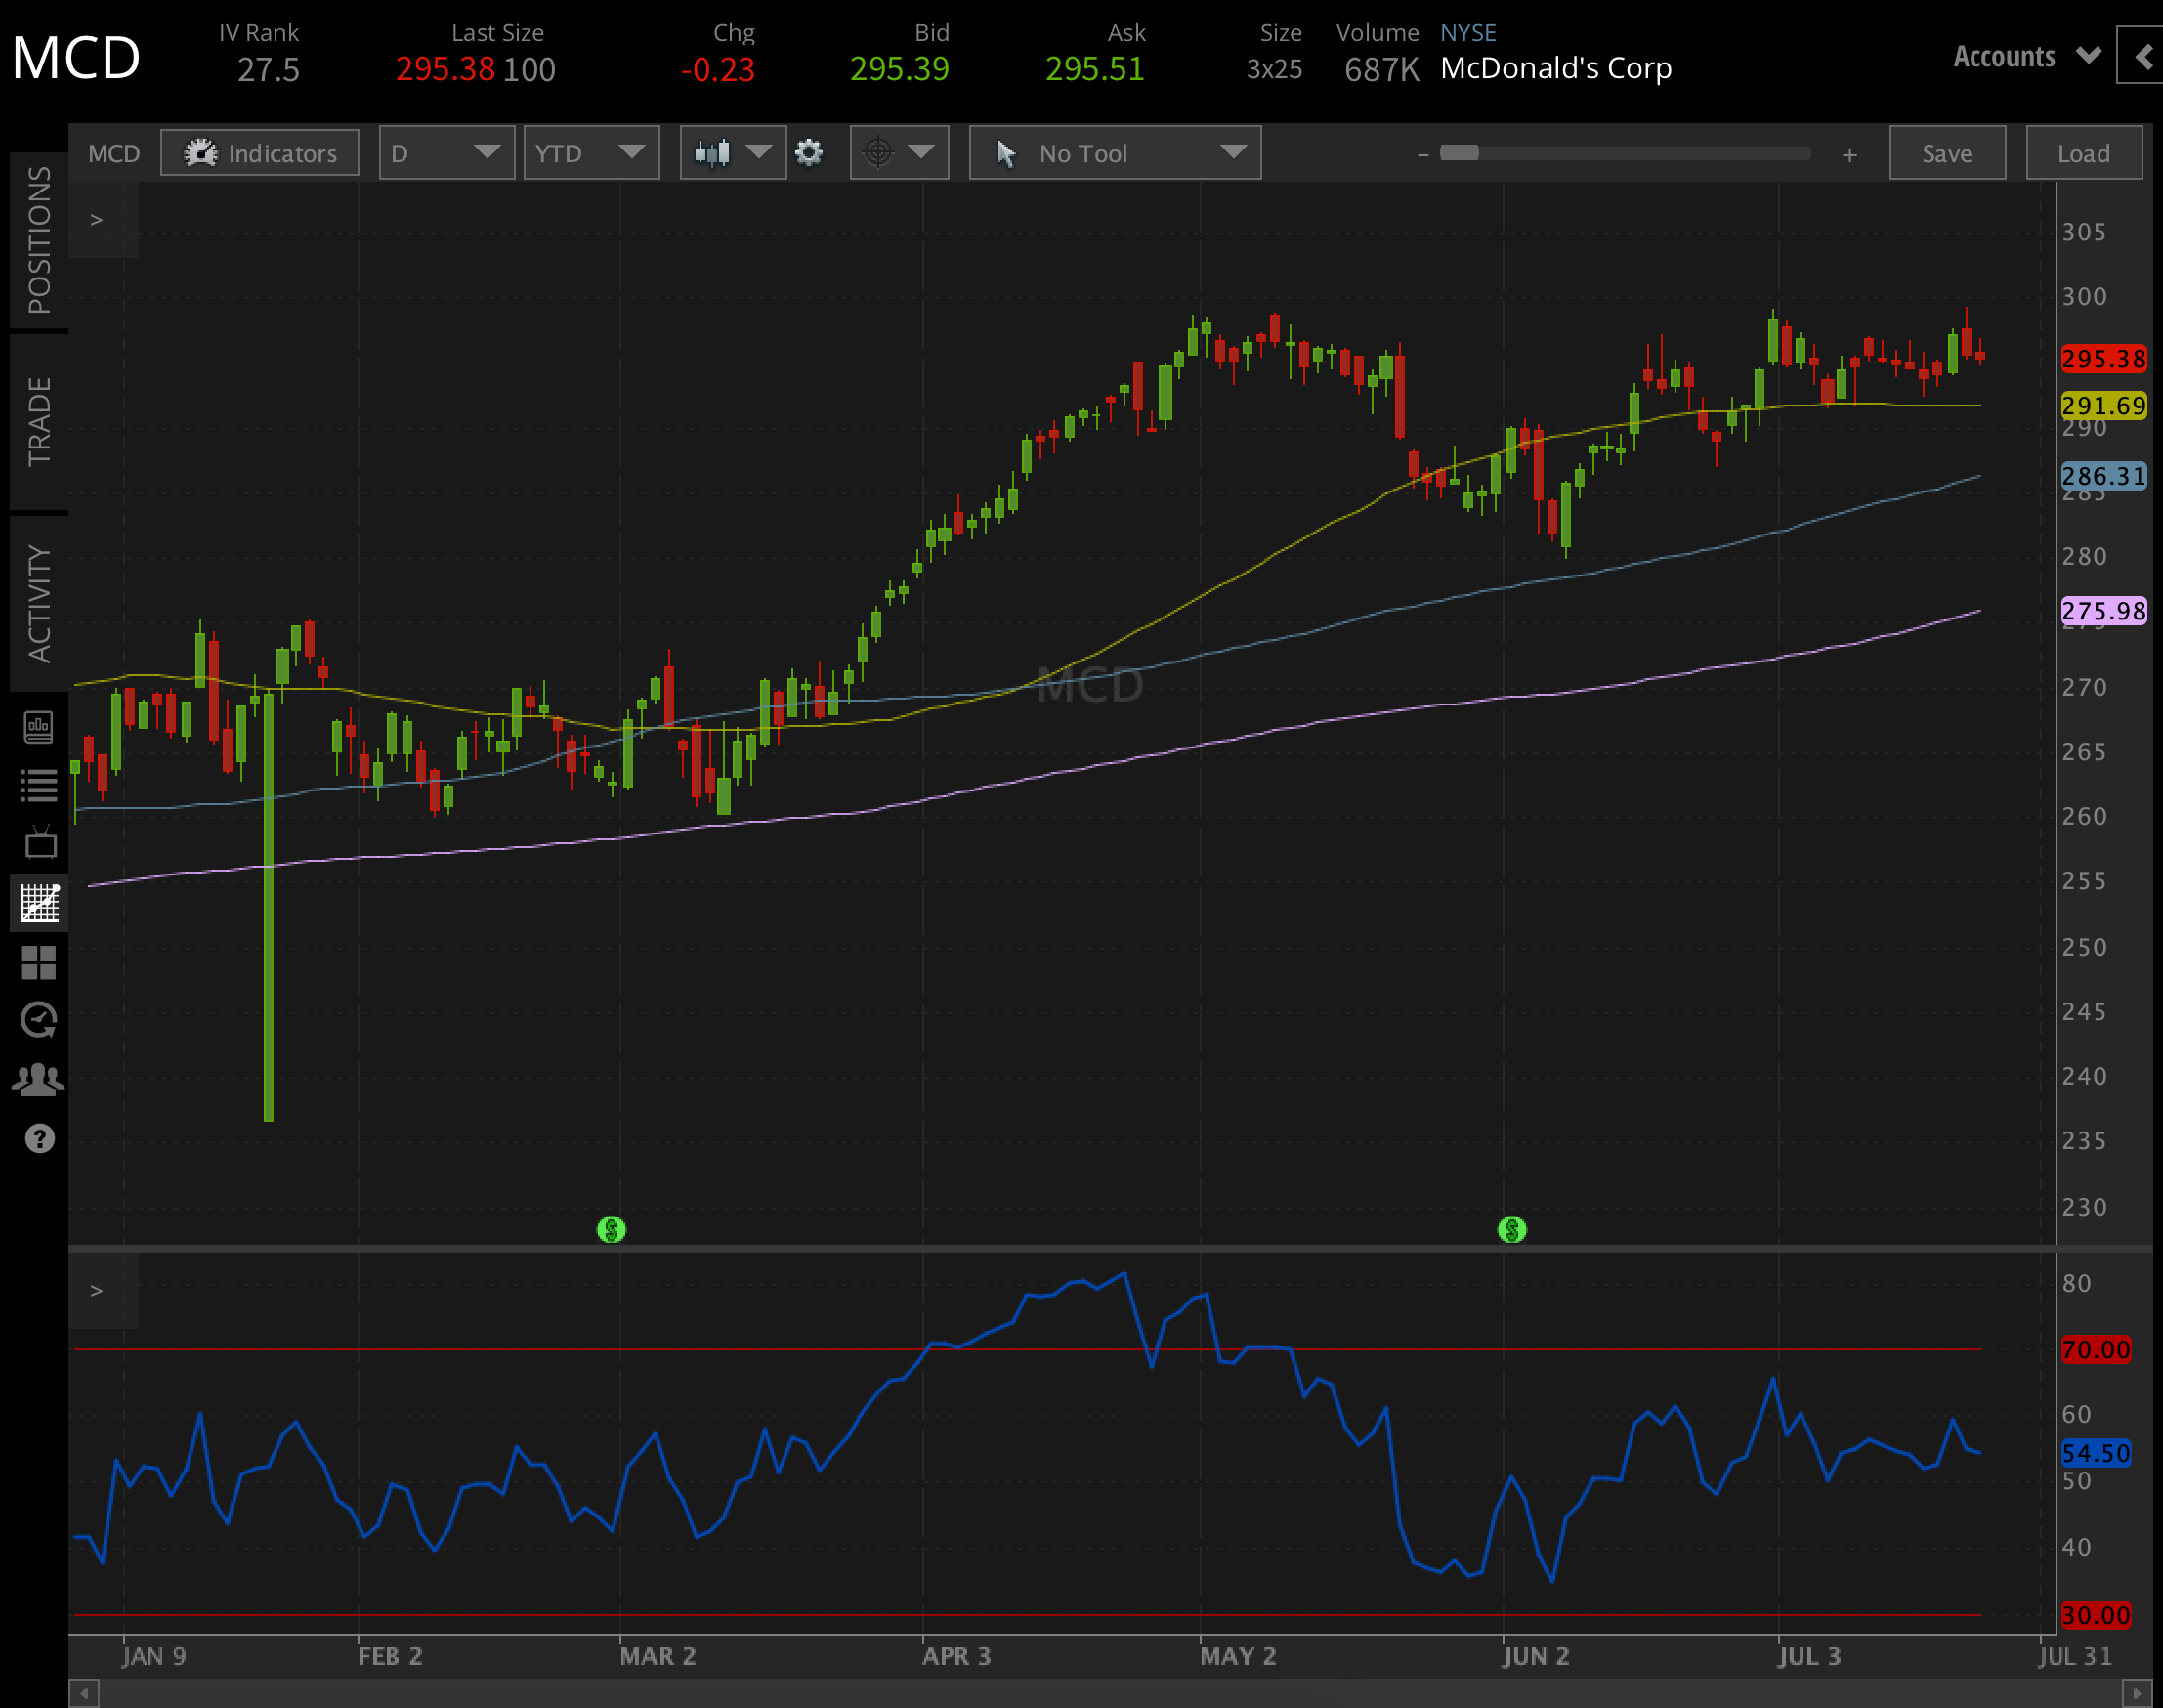2163x1708 pixels.
Task: Select the candlestick chart type icon
Action: pyautogui.click(x=712, y=152)
